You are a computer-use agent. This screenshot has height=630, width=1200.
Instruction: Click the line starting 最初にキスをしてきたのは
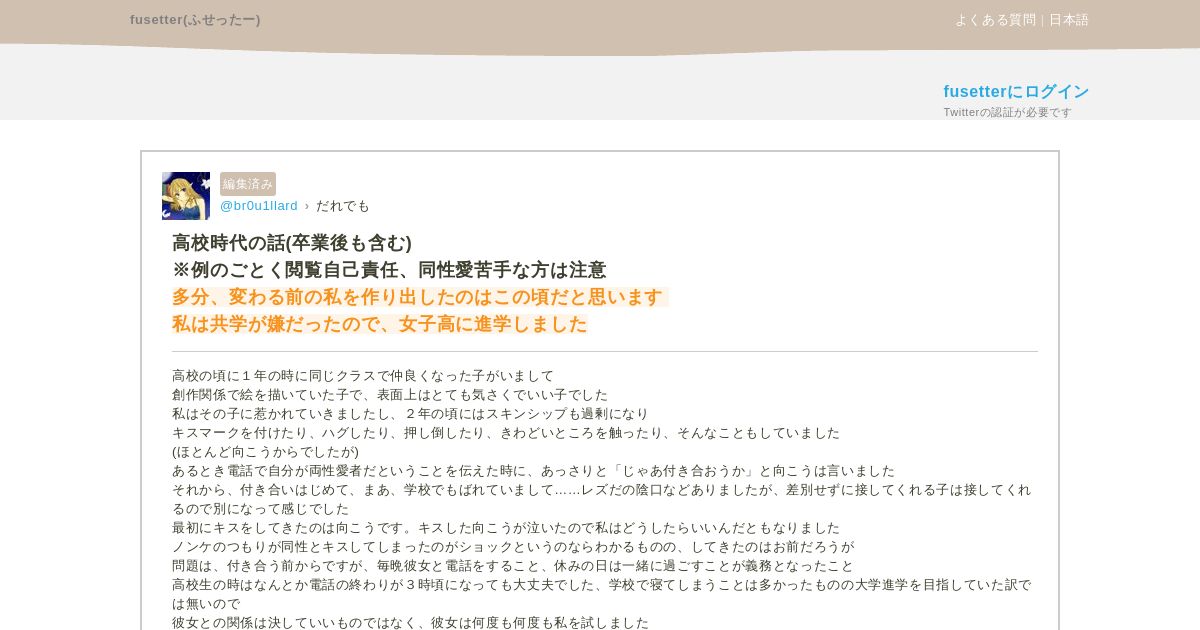pos(506,528)
